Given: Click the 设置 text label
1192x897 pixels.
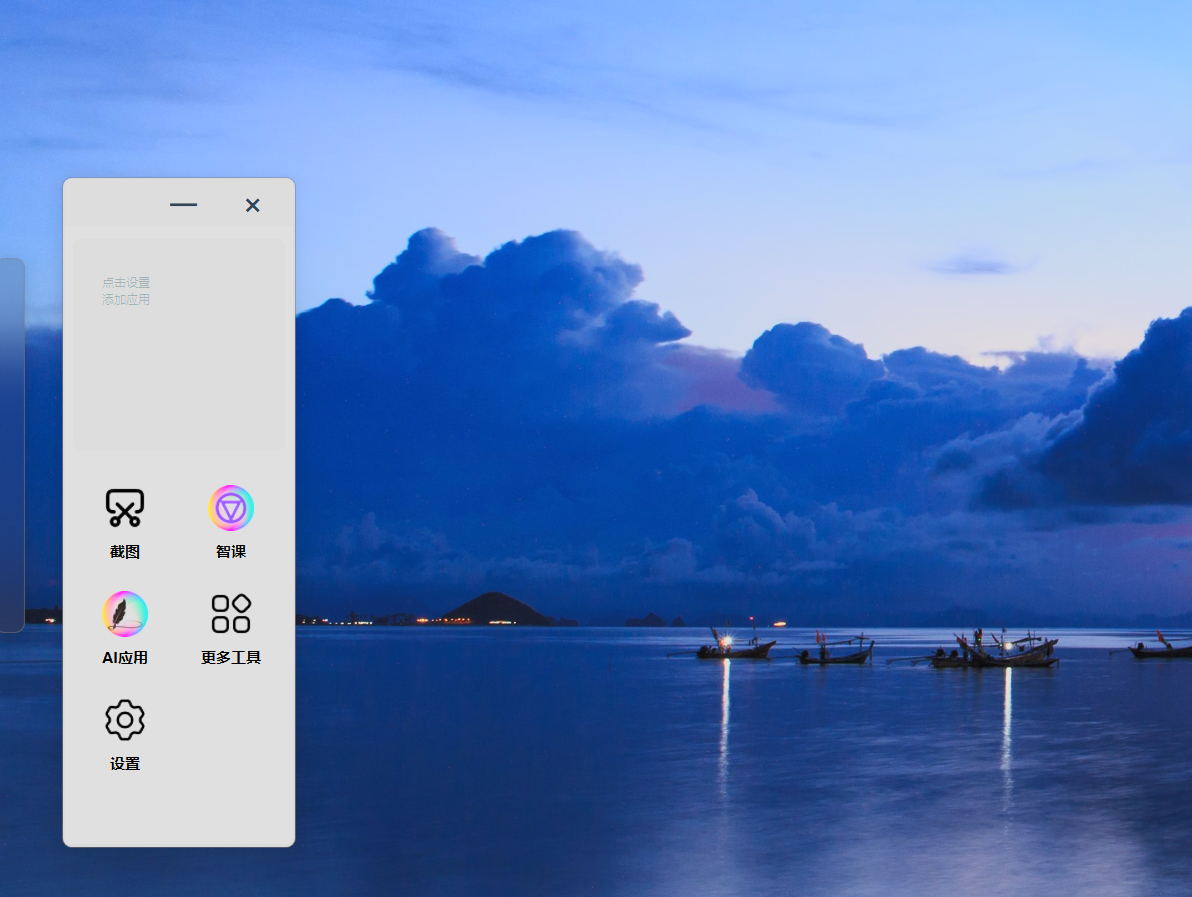Looking at the screenshot, I should pyautogui.click(x=125, y=764).
